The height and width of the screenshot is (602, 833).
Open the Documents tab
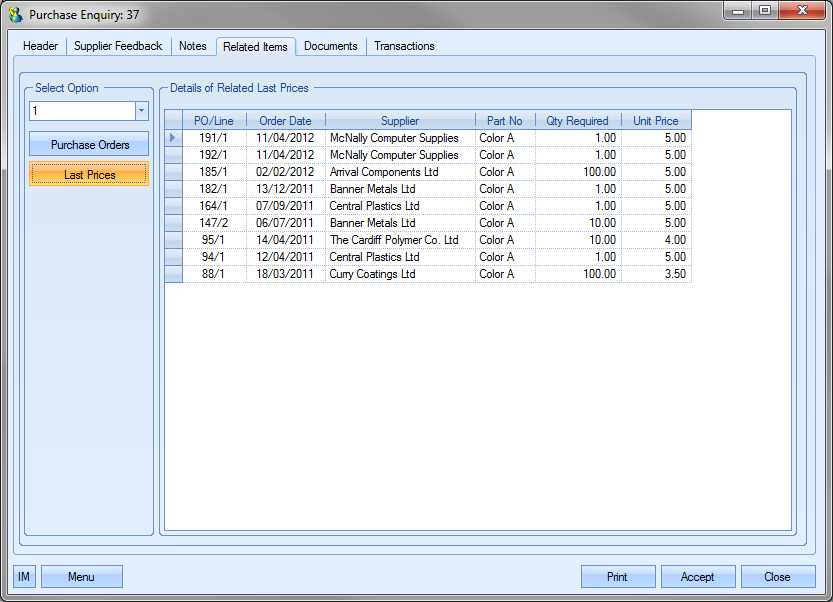tap(330, 46)
